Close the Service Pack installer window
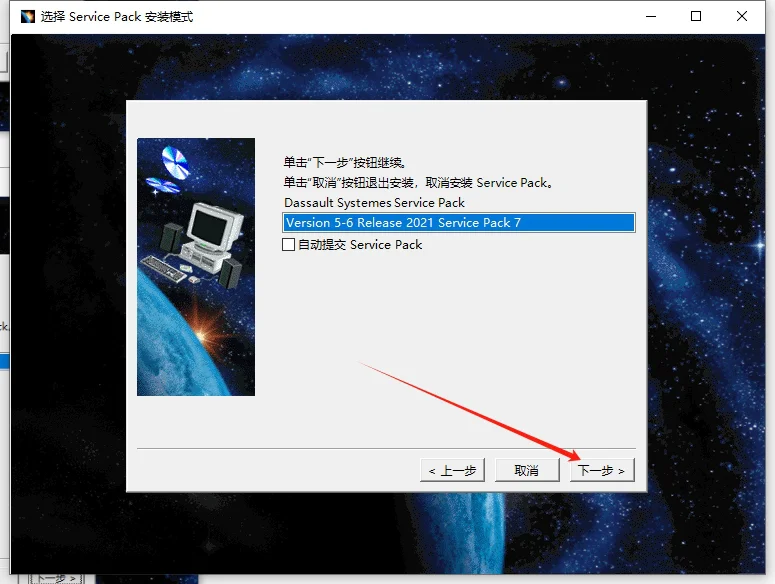 (x=742, y=16)
